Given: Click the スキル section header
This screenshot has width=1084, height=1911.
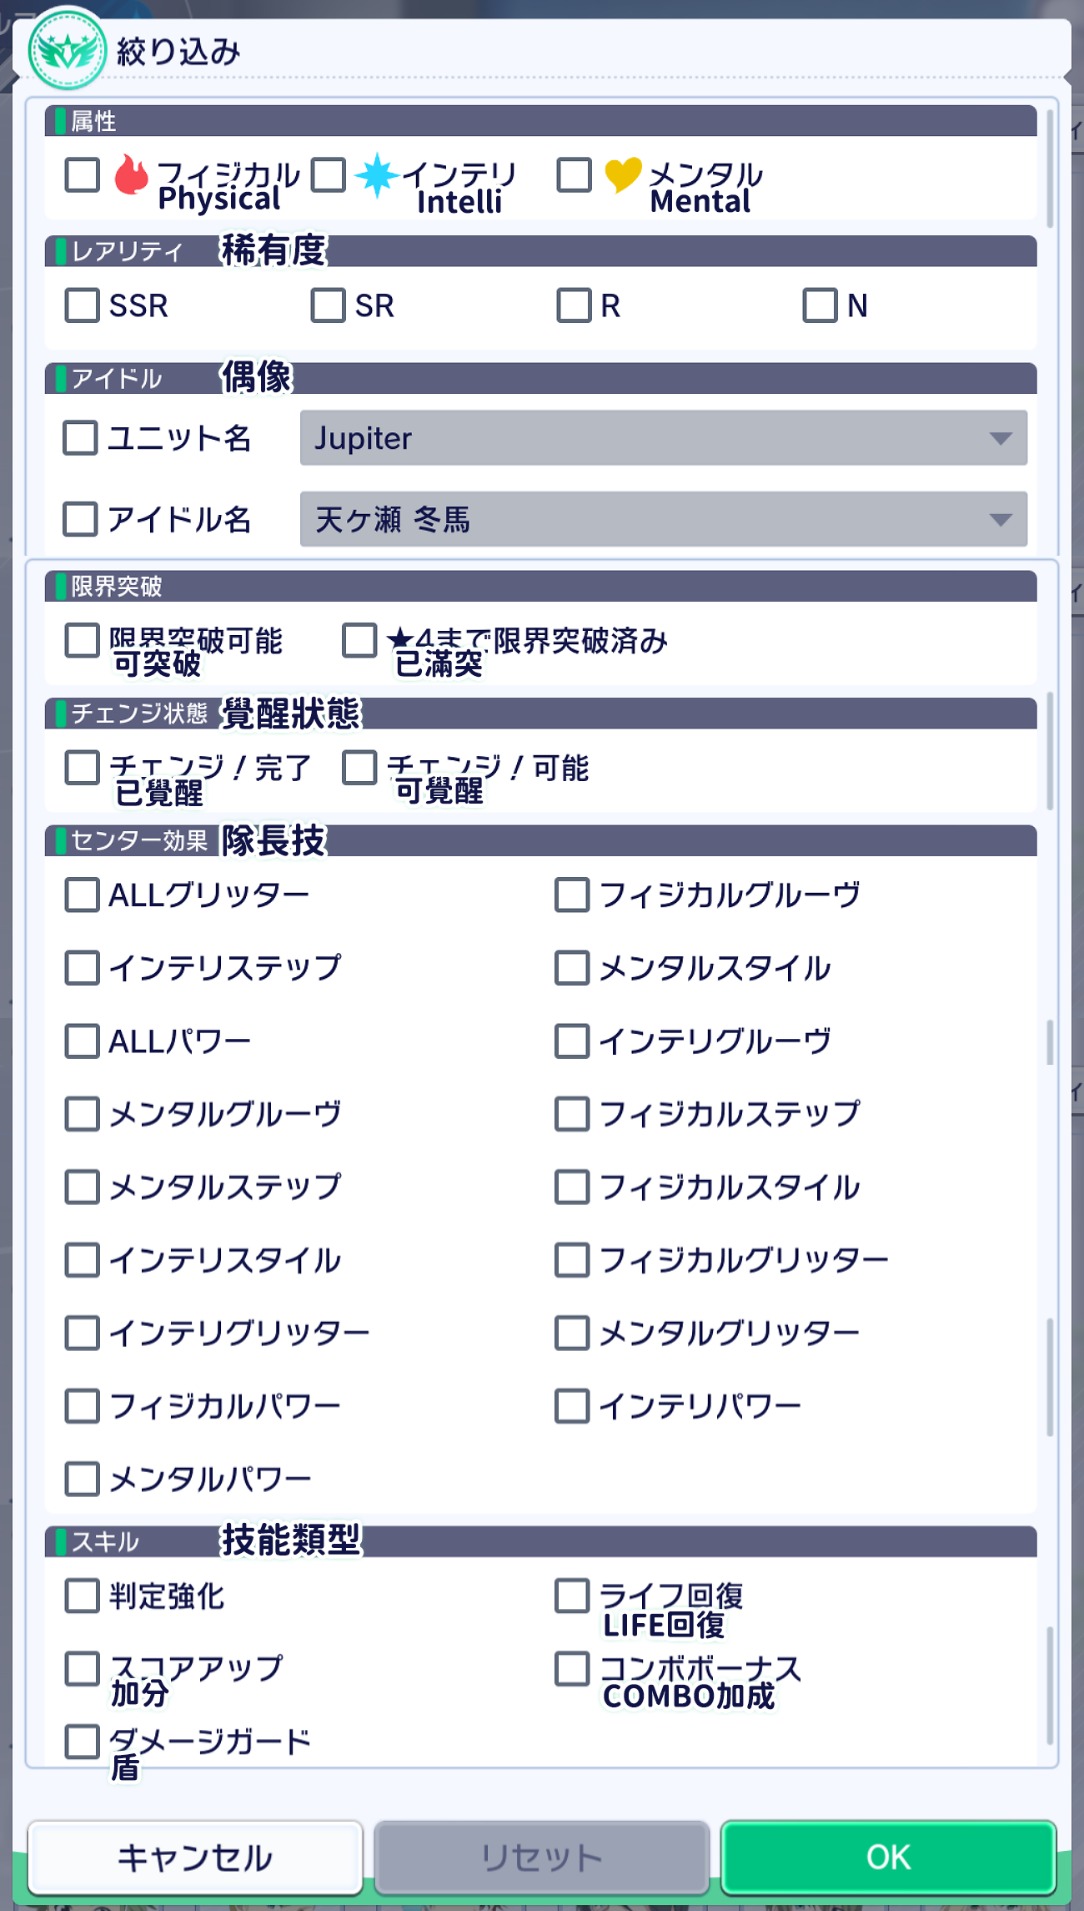Looking at the screenshot, I should click(540, 1541).
